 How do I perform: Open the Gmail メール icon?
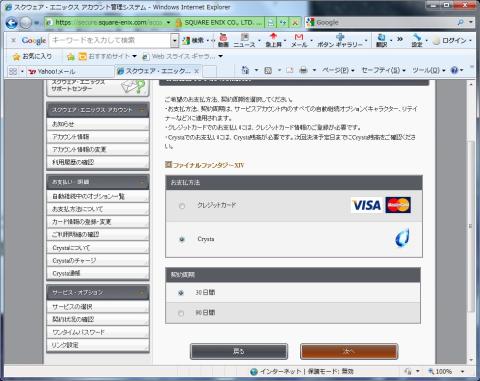tap(299, 40)
